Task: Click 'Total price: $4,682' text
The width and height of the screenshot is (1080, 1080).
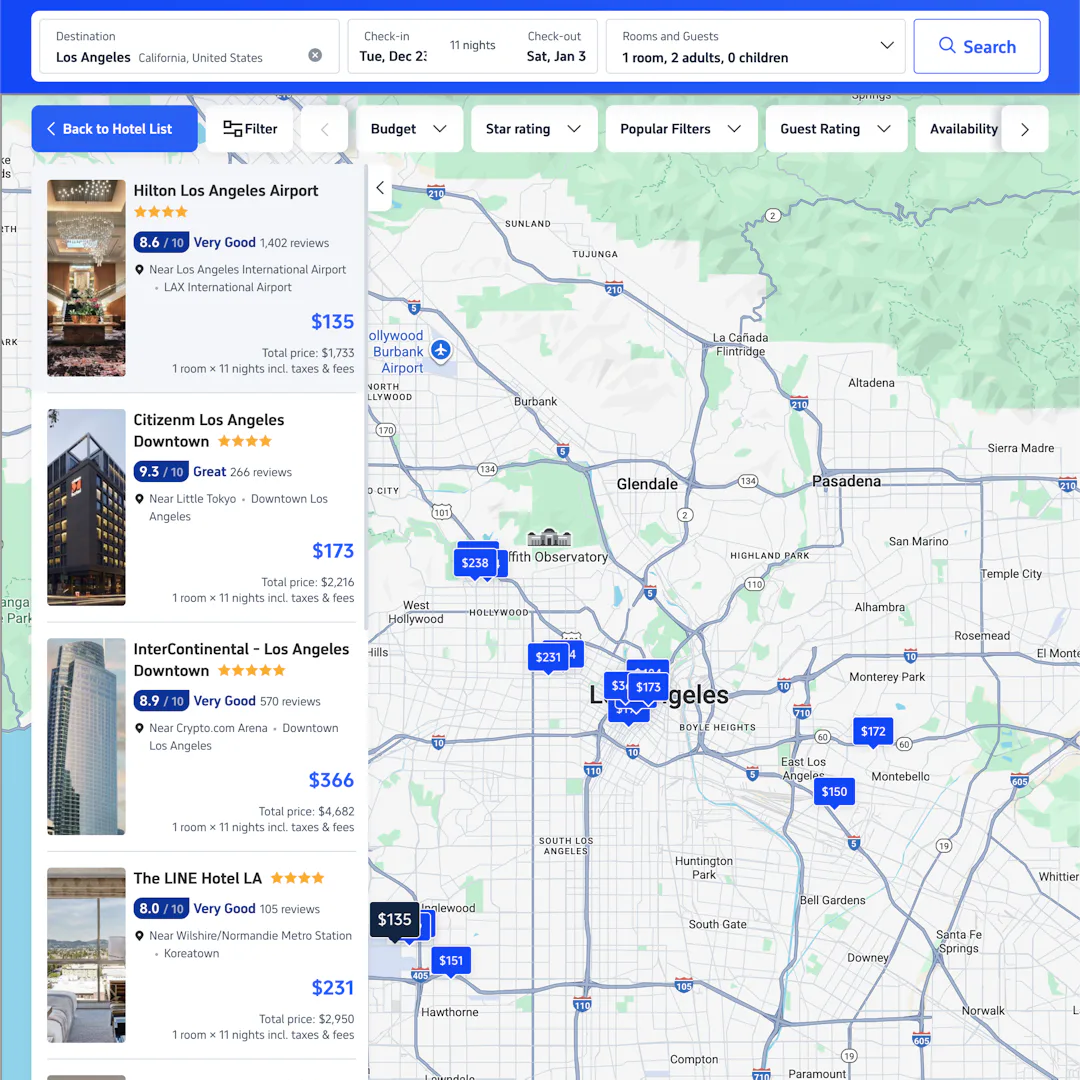Action: coord(307,811)
